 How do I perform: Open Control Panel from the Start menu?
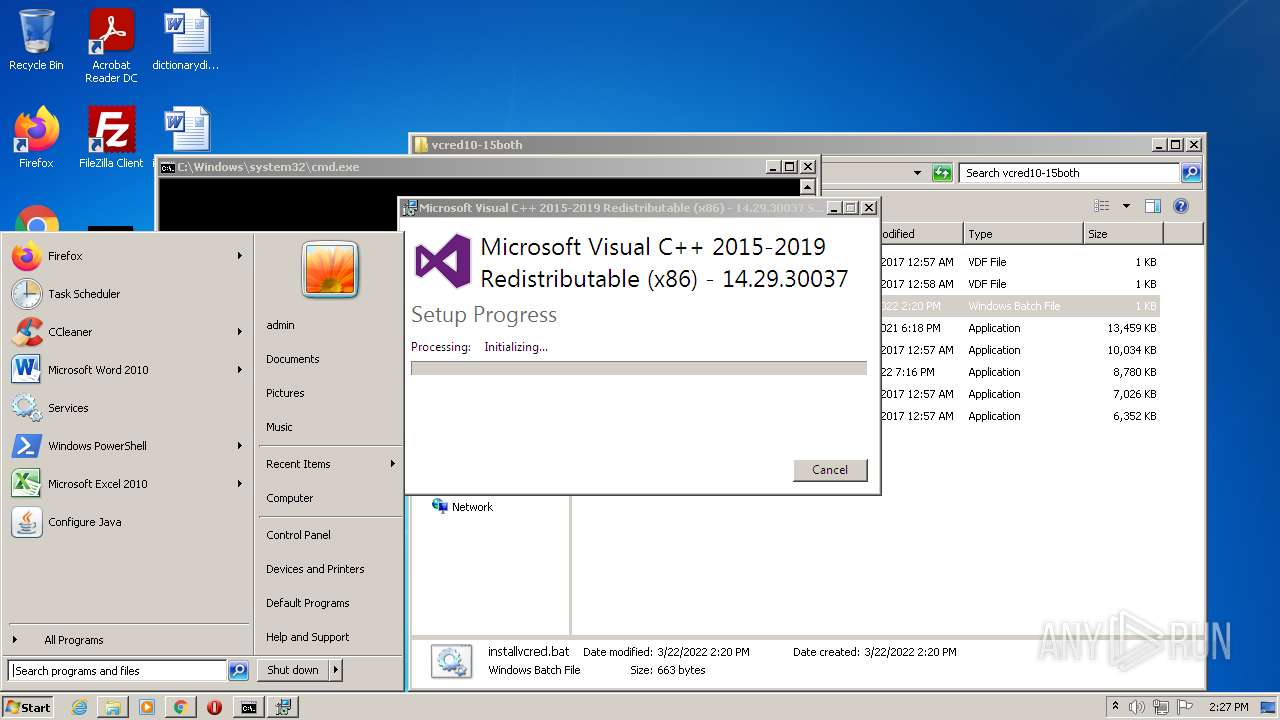(298, 535)
